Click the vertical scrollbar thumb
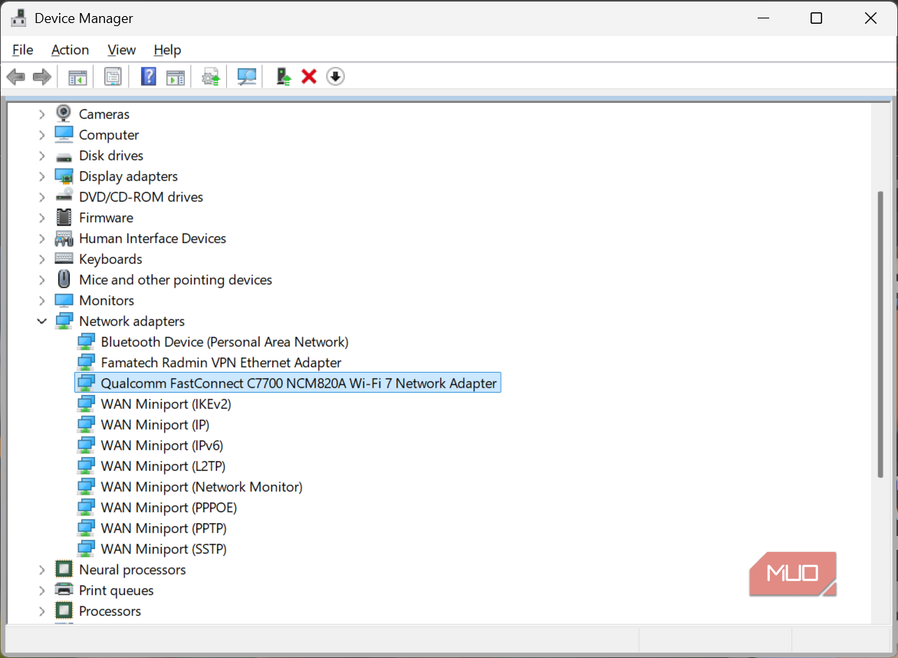This screenshot has width=898, height=658. pos(880,334)
